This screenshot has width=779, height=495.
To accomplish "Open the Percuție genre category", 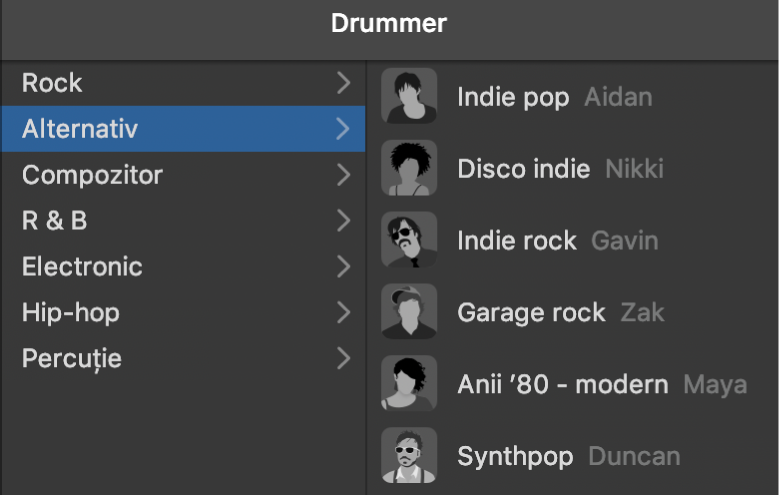I will pos(183,358).
